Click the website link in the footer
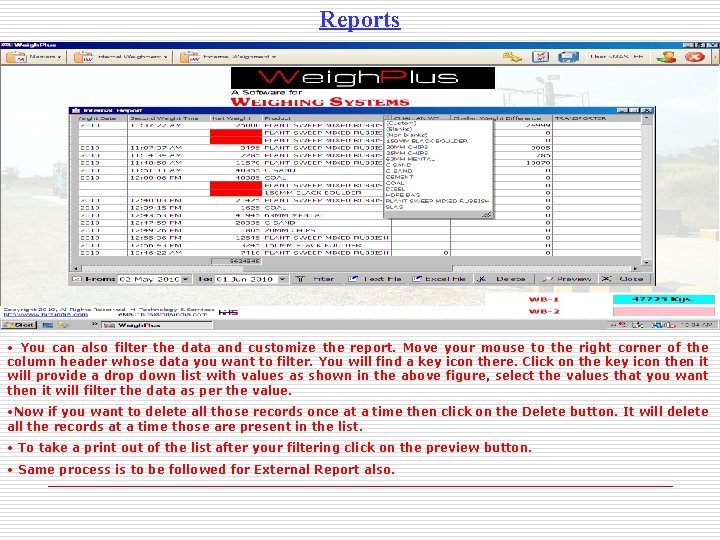Image resolution: width=720 pixels, height=540 pixels. point(45,315)
